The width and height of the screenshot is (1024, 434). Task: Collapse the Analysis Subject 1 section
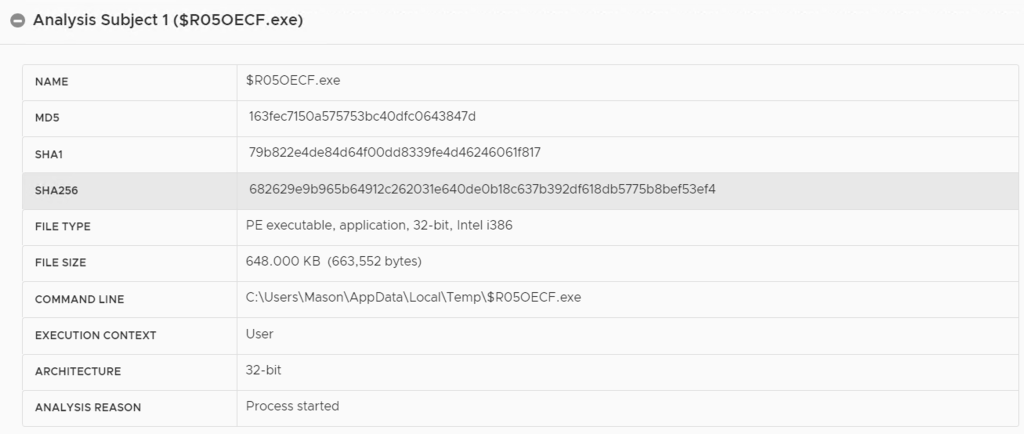[x=17, y=21]
